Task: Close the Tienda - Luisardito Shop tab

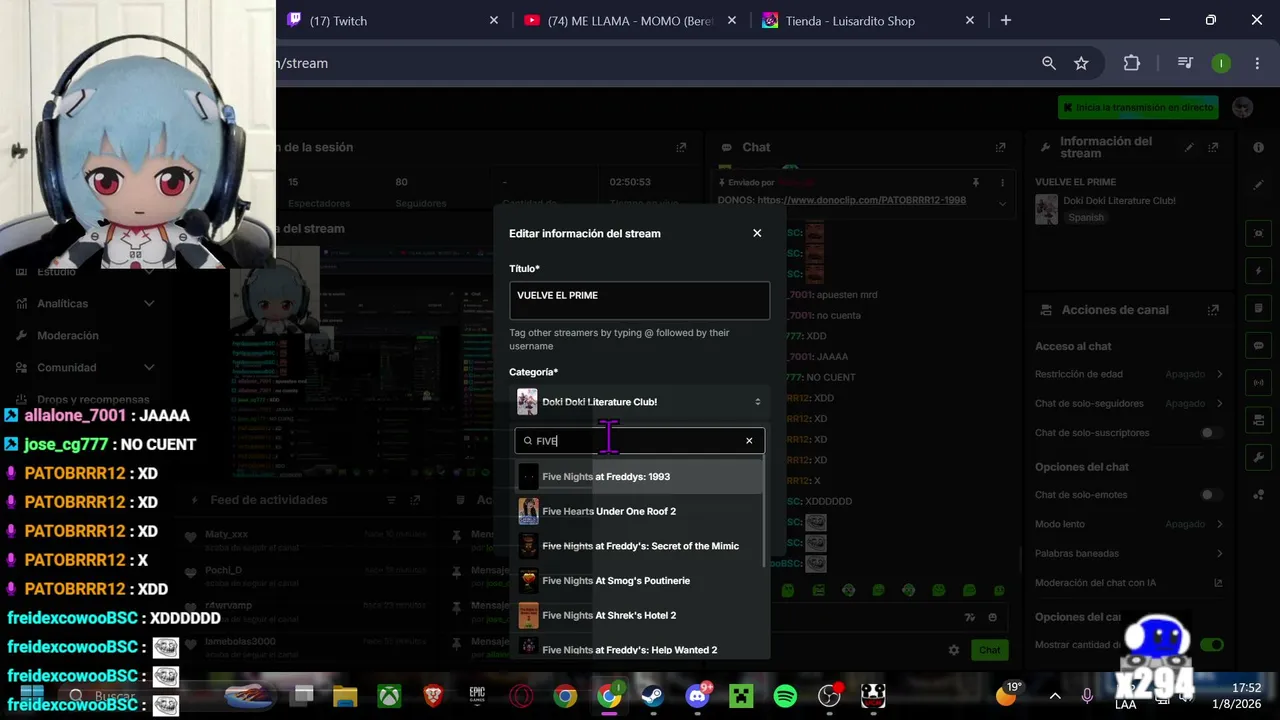Action: [x=969, y=20]
